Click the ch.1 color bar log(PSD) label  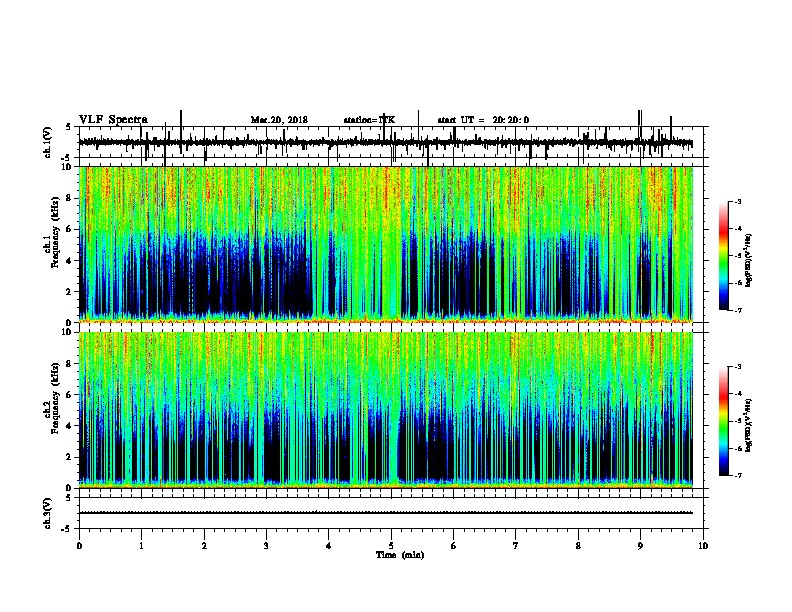pos(748,261)
